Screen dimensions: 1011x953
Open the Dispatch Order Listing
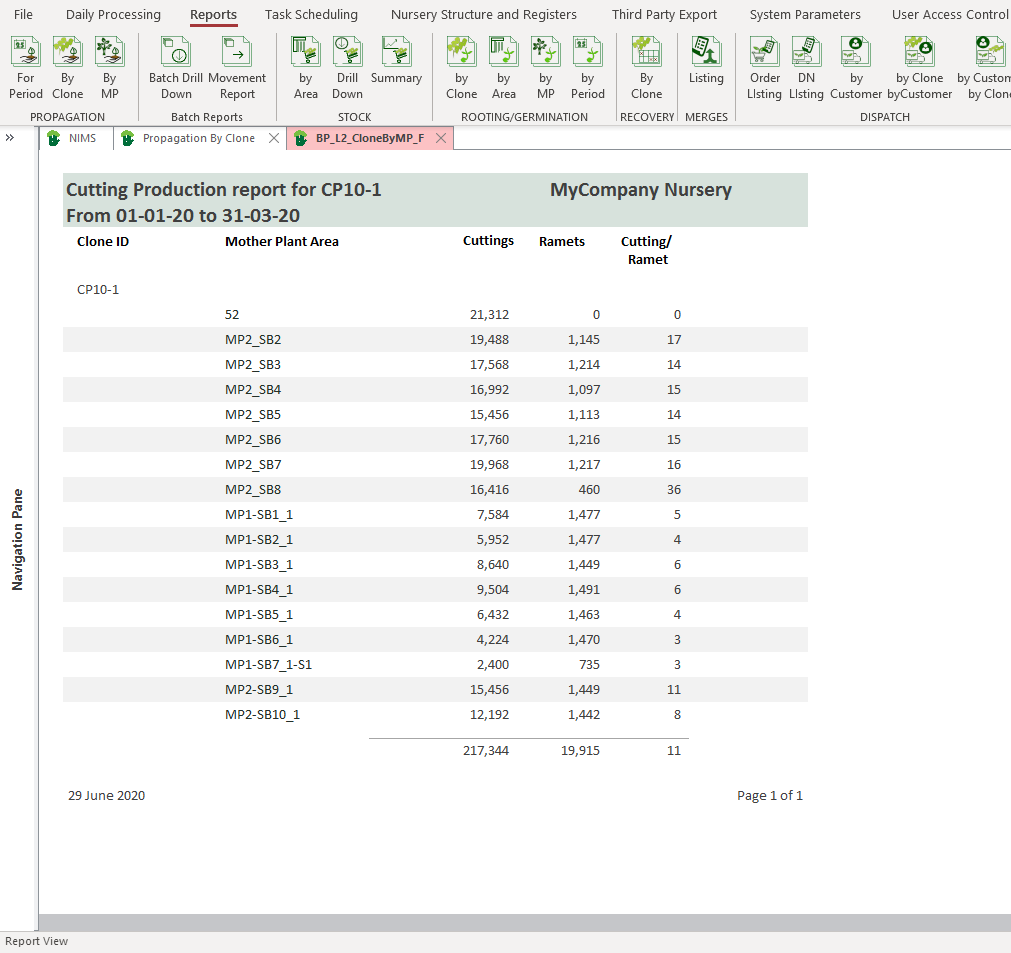[764, 67]
